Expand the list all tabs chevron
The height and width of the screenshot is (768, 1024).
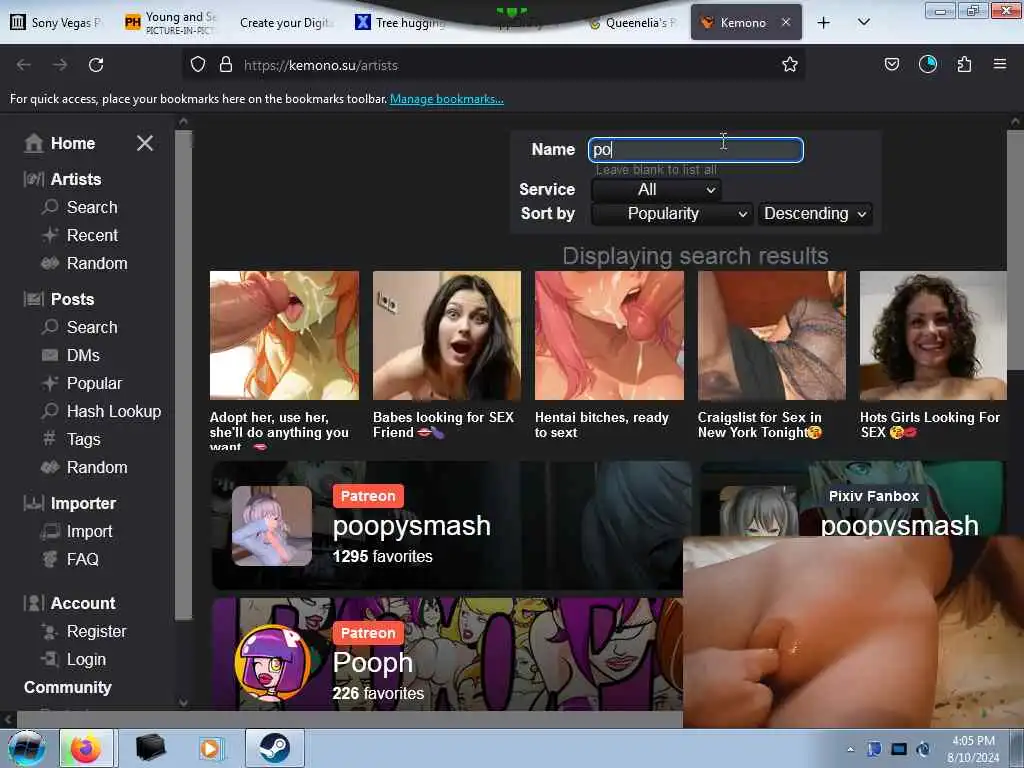(x=863, y=22)
